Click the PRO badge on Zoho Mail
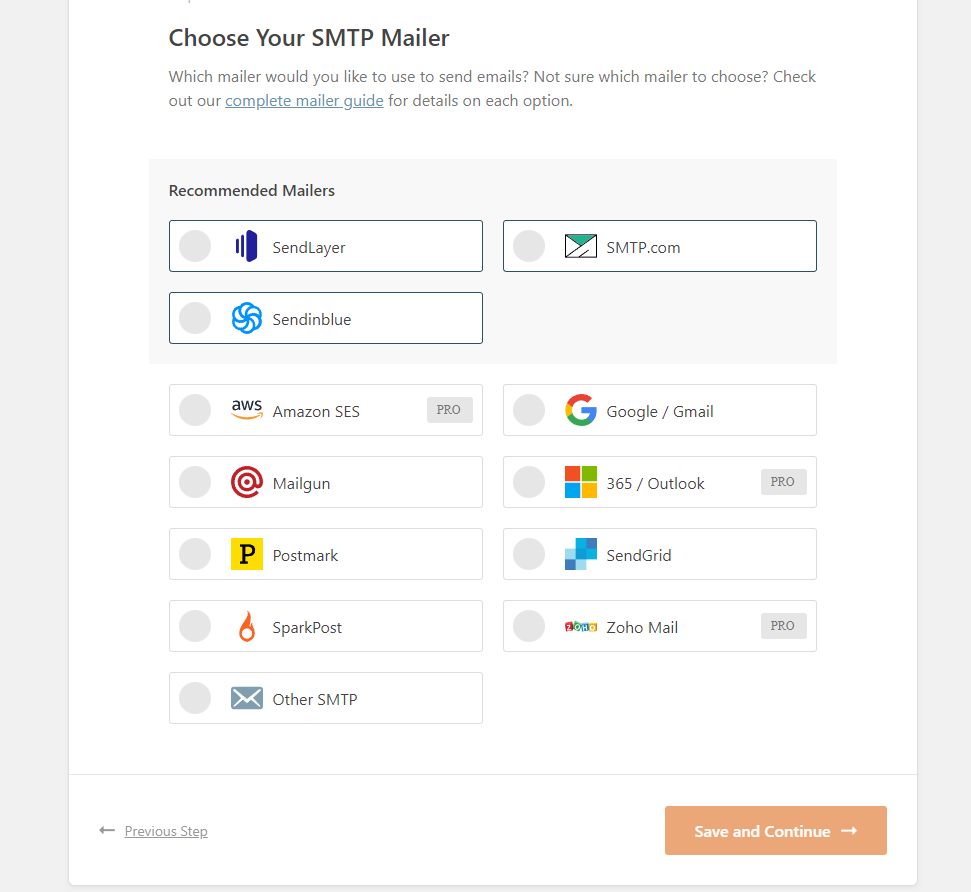The width and height of the screenshot is (971, 892). click(x=784, y=626)
